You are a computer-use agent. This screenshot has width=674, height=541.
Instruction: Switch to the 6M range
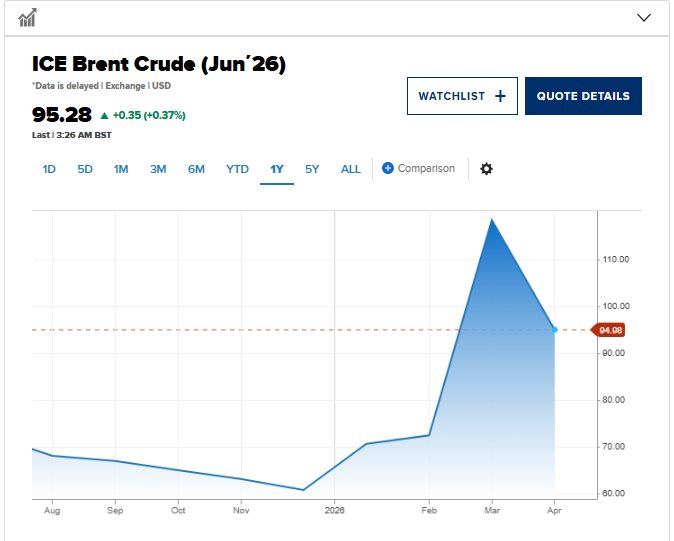[x=196, y=169]
